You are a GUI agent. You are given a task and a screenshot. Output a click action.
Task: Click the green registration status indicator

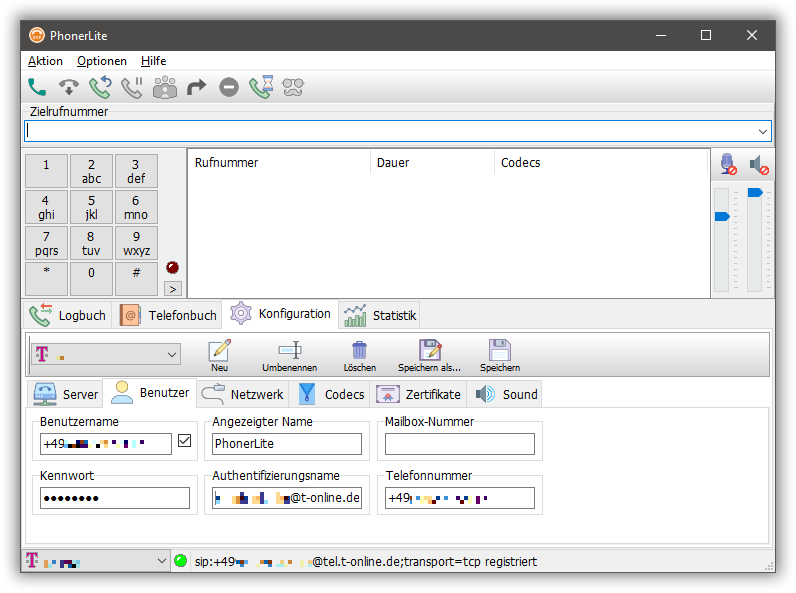point(180,561)
